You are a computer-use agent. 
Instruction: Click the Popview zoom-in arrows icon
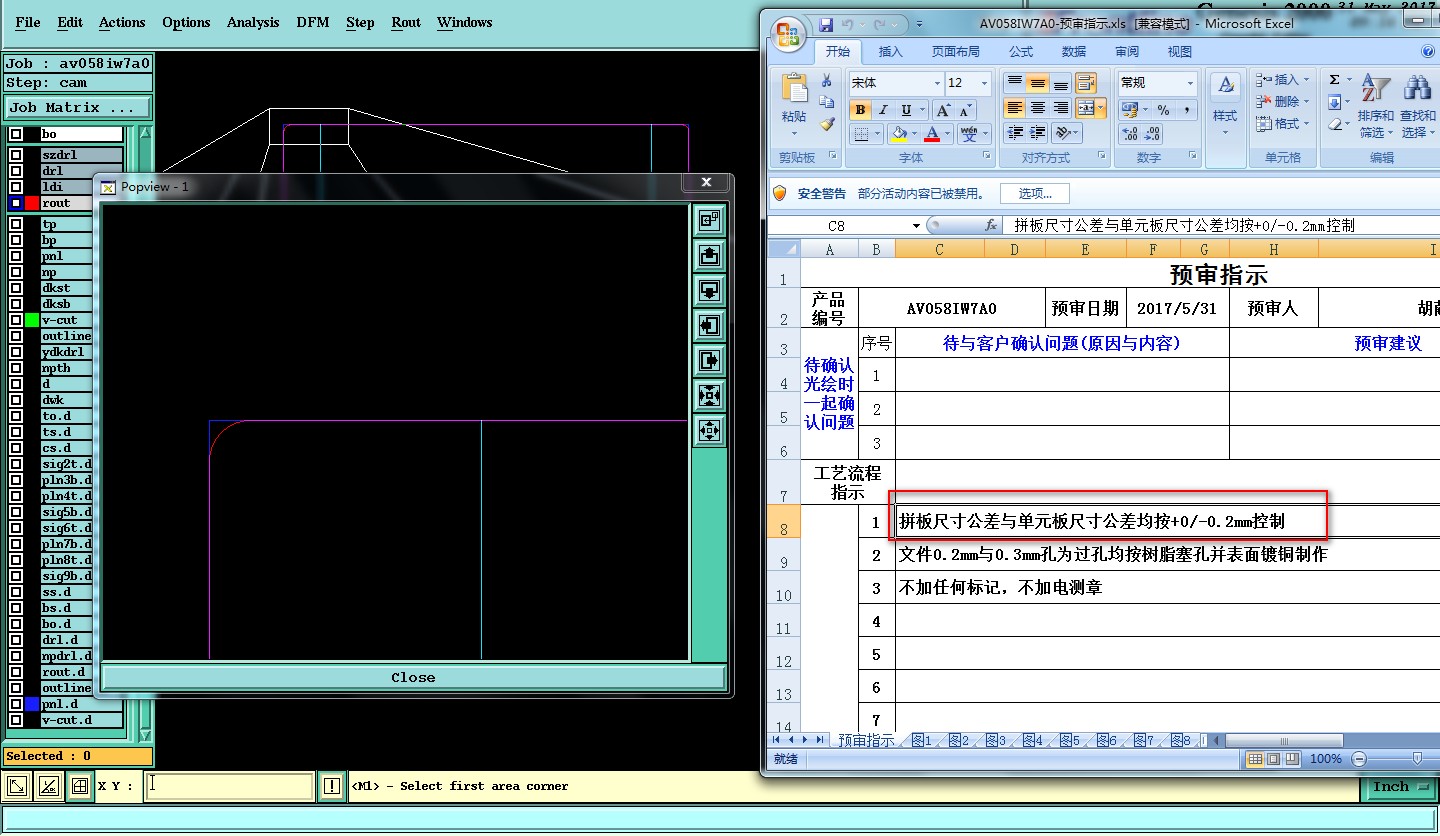click(x=709, y=396)
